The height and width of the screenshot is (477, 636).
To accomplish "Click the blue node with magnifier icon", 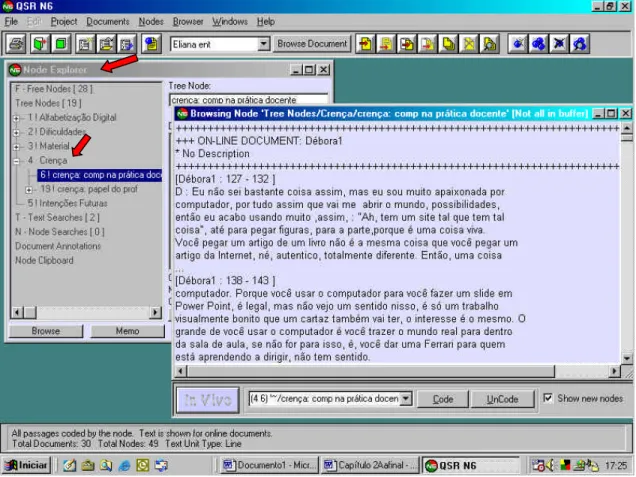I will (x=580, y=43).
